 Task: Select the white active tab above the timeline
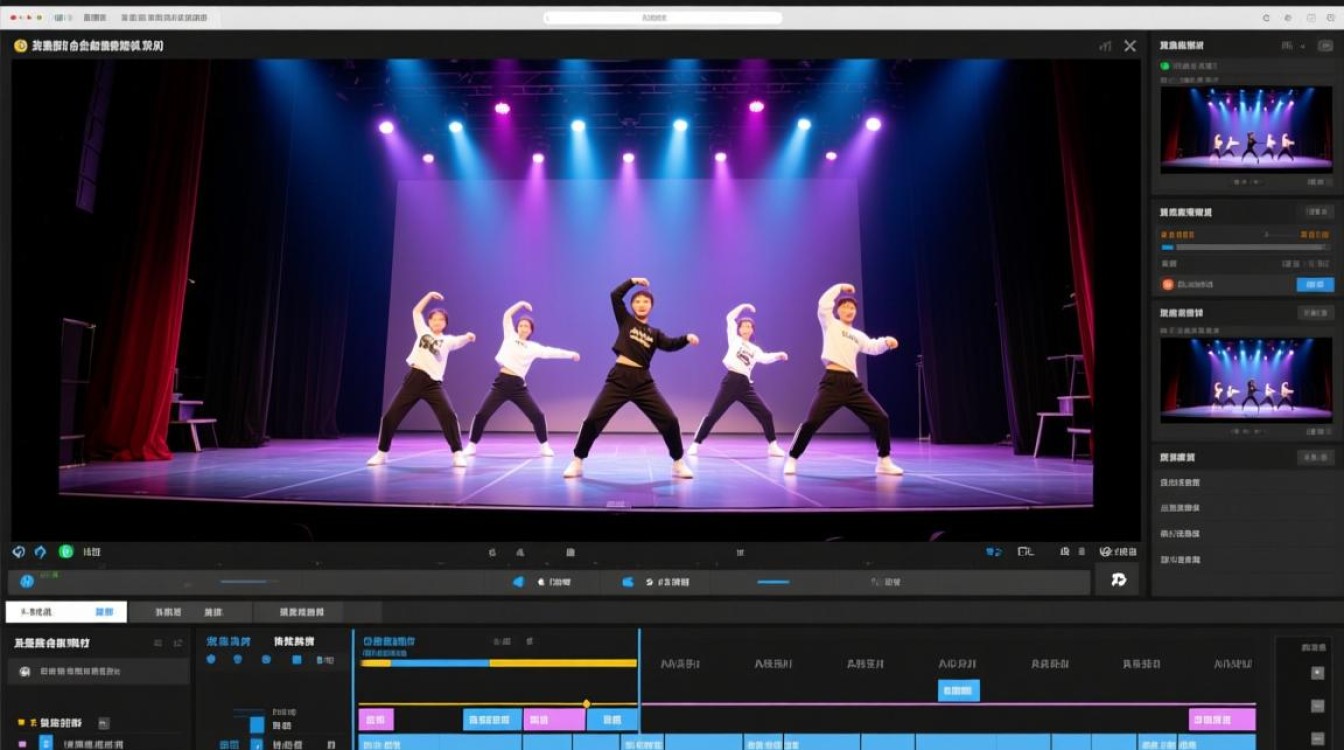tap(66, 611)
